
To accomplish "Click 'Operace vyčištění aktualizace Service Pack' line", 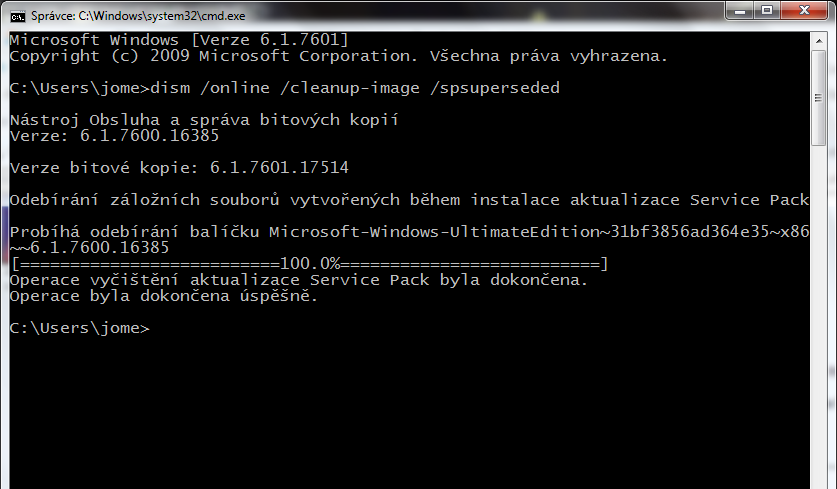I will [298, 280].
